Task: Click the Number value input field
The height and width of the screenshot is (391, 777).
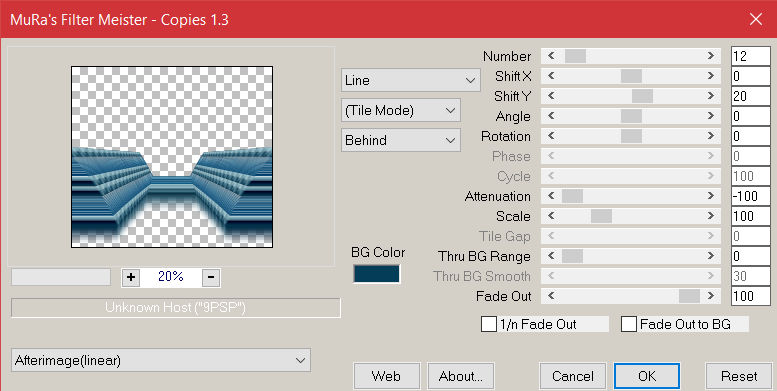Action: (750, 56)
